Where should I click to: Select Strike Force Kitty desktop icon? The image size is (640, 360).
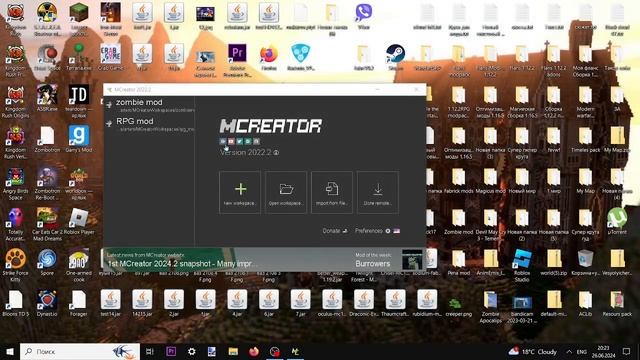[16, 265]
